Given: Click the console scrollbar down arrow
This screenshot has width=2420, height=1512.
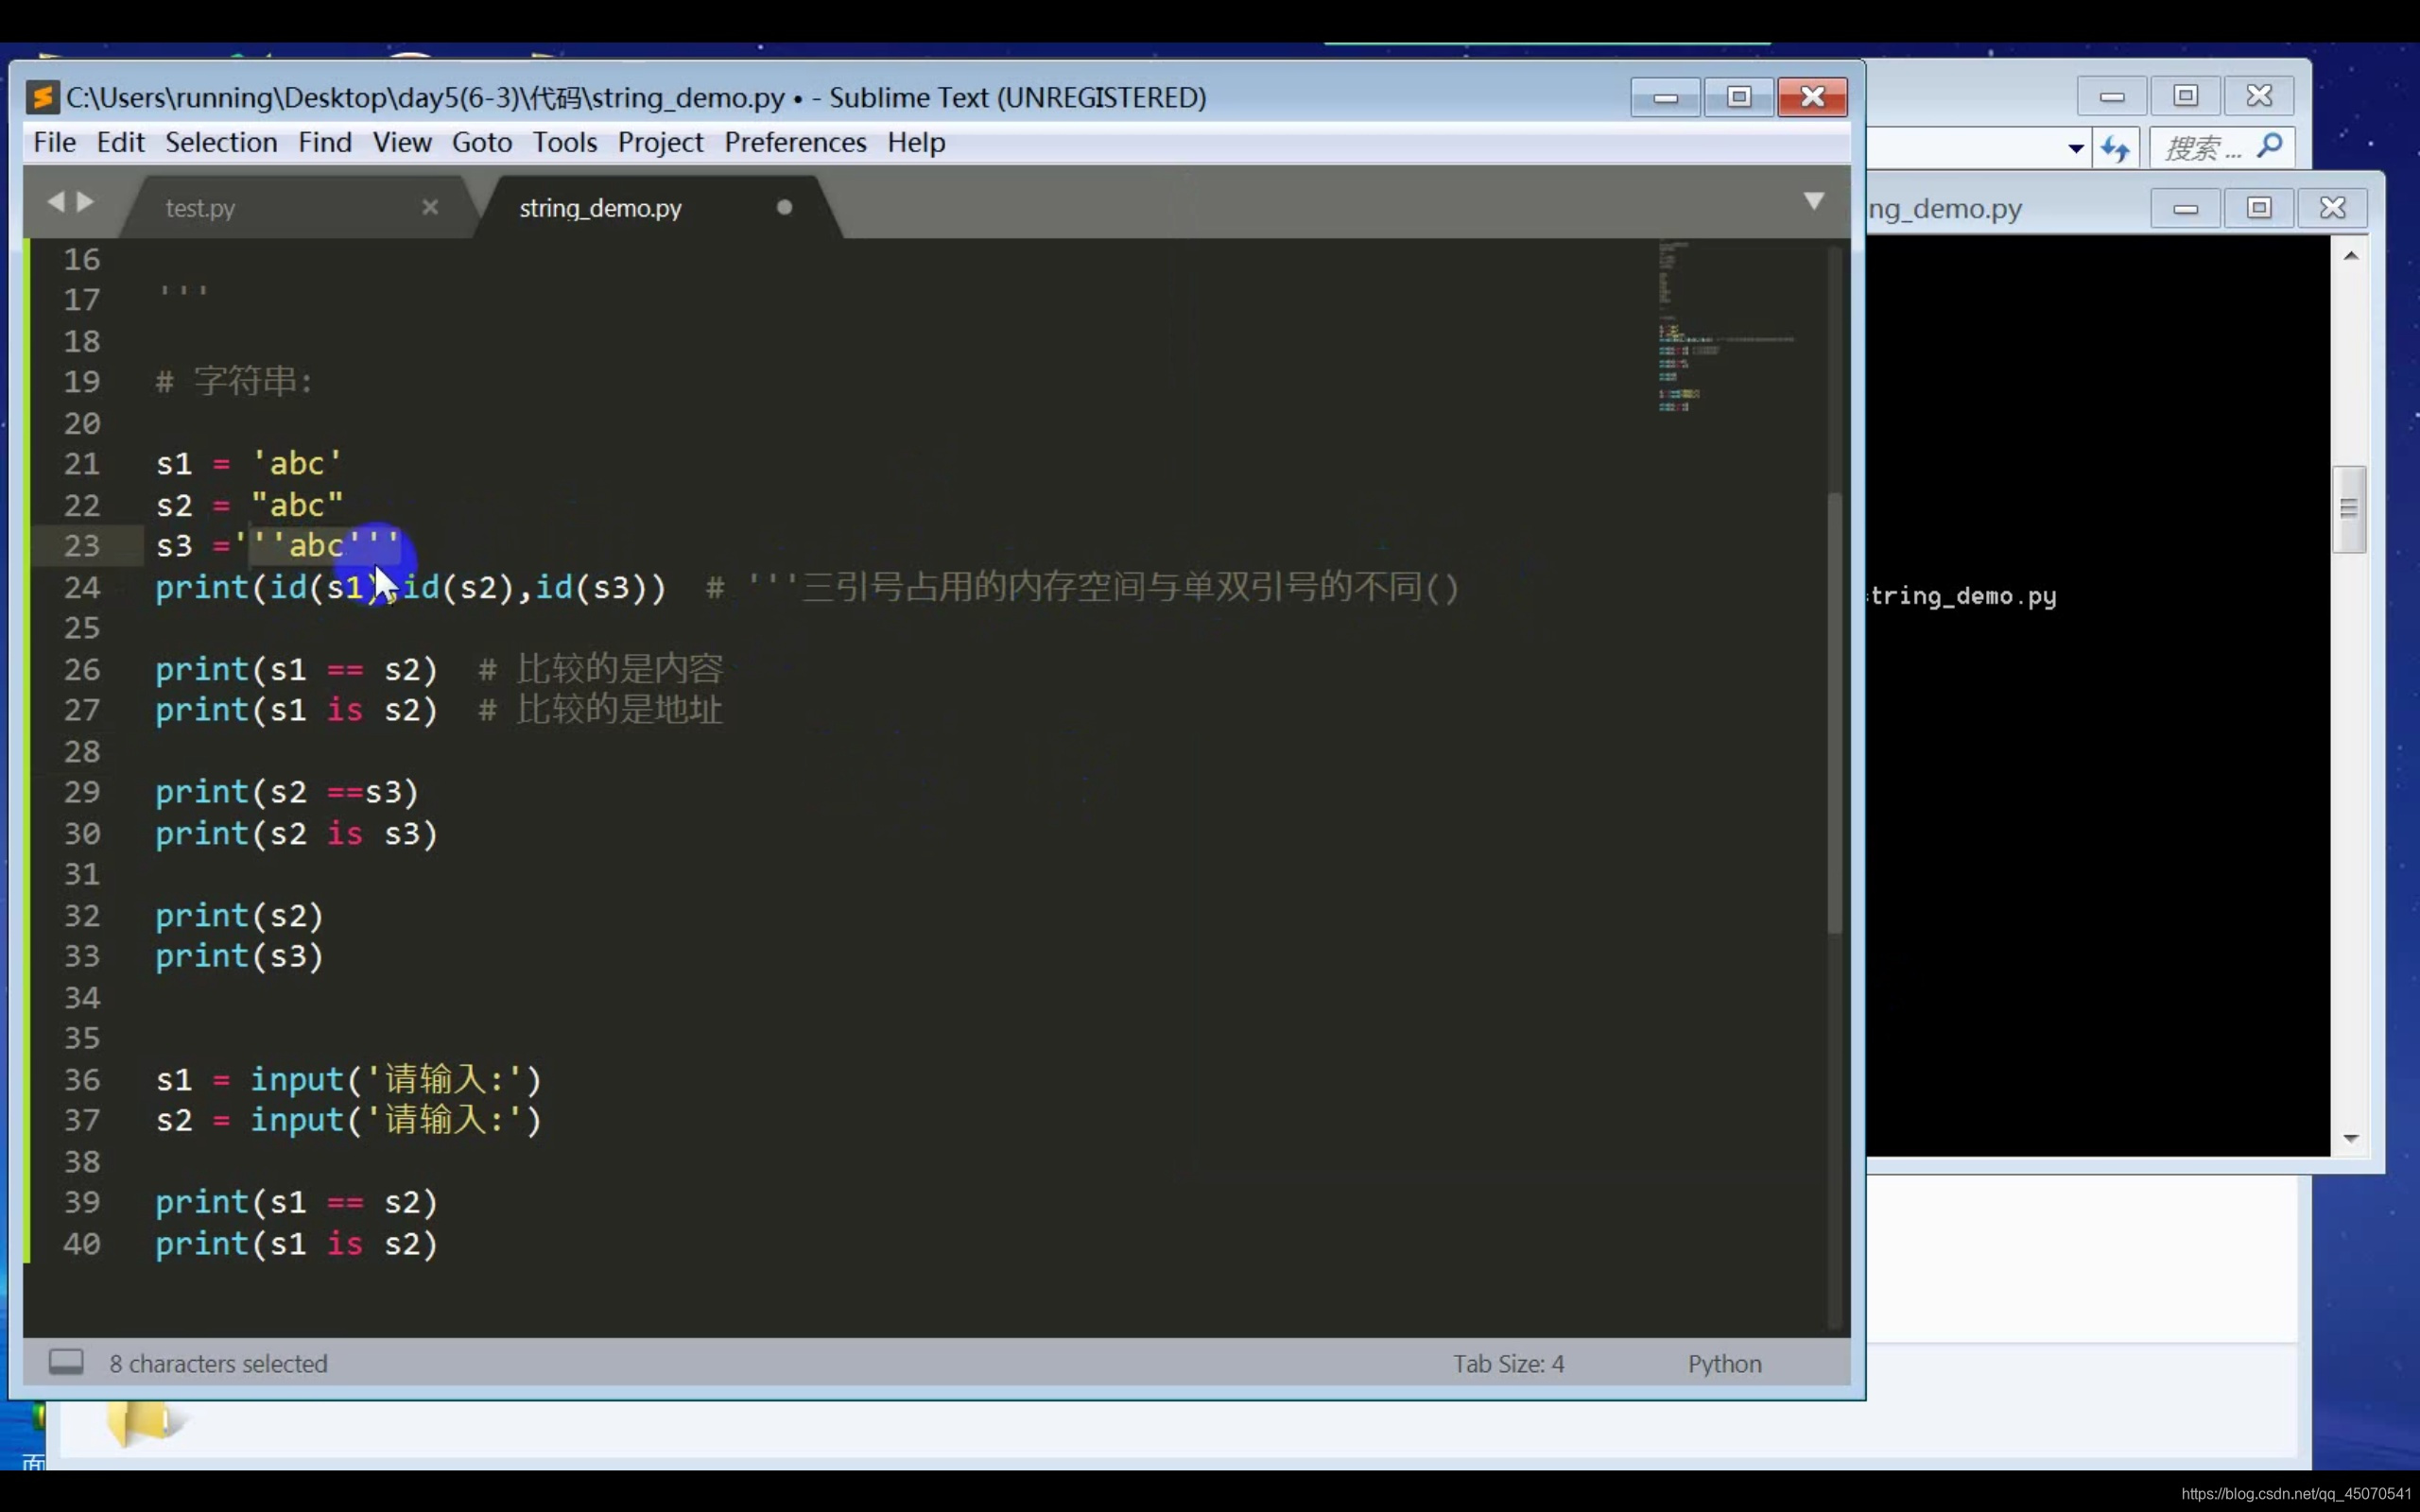Looking at the screenshot, I should [x=2350, y=1139].
